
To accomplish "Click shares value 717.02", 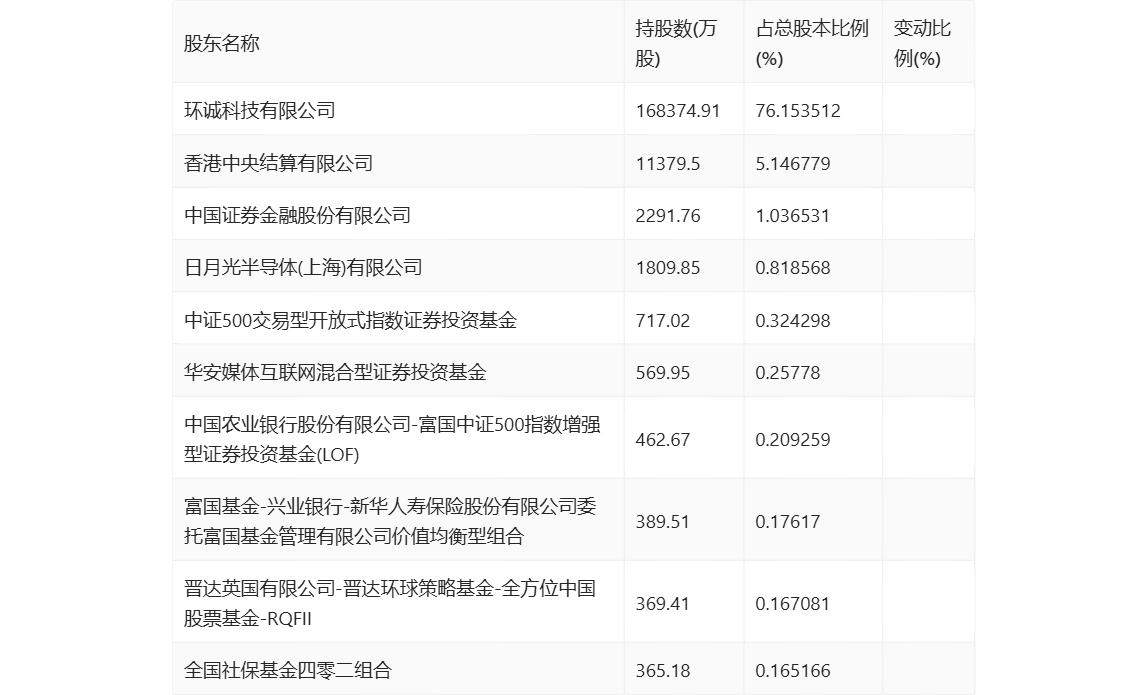I will (663, 320).
